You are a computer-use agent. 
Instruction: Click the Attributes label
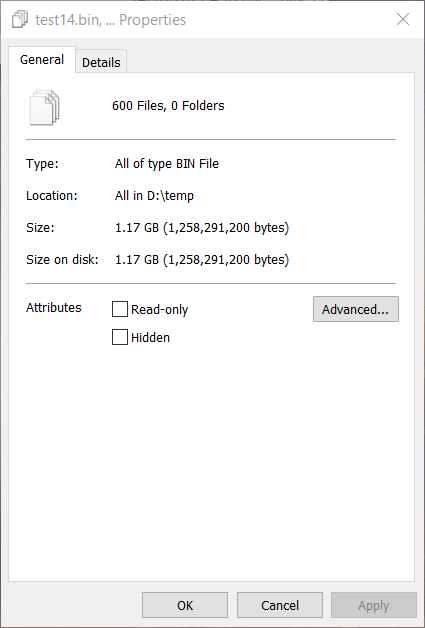point(54,308)
